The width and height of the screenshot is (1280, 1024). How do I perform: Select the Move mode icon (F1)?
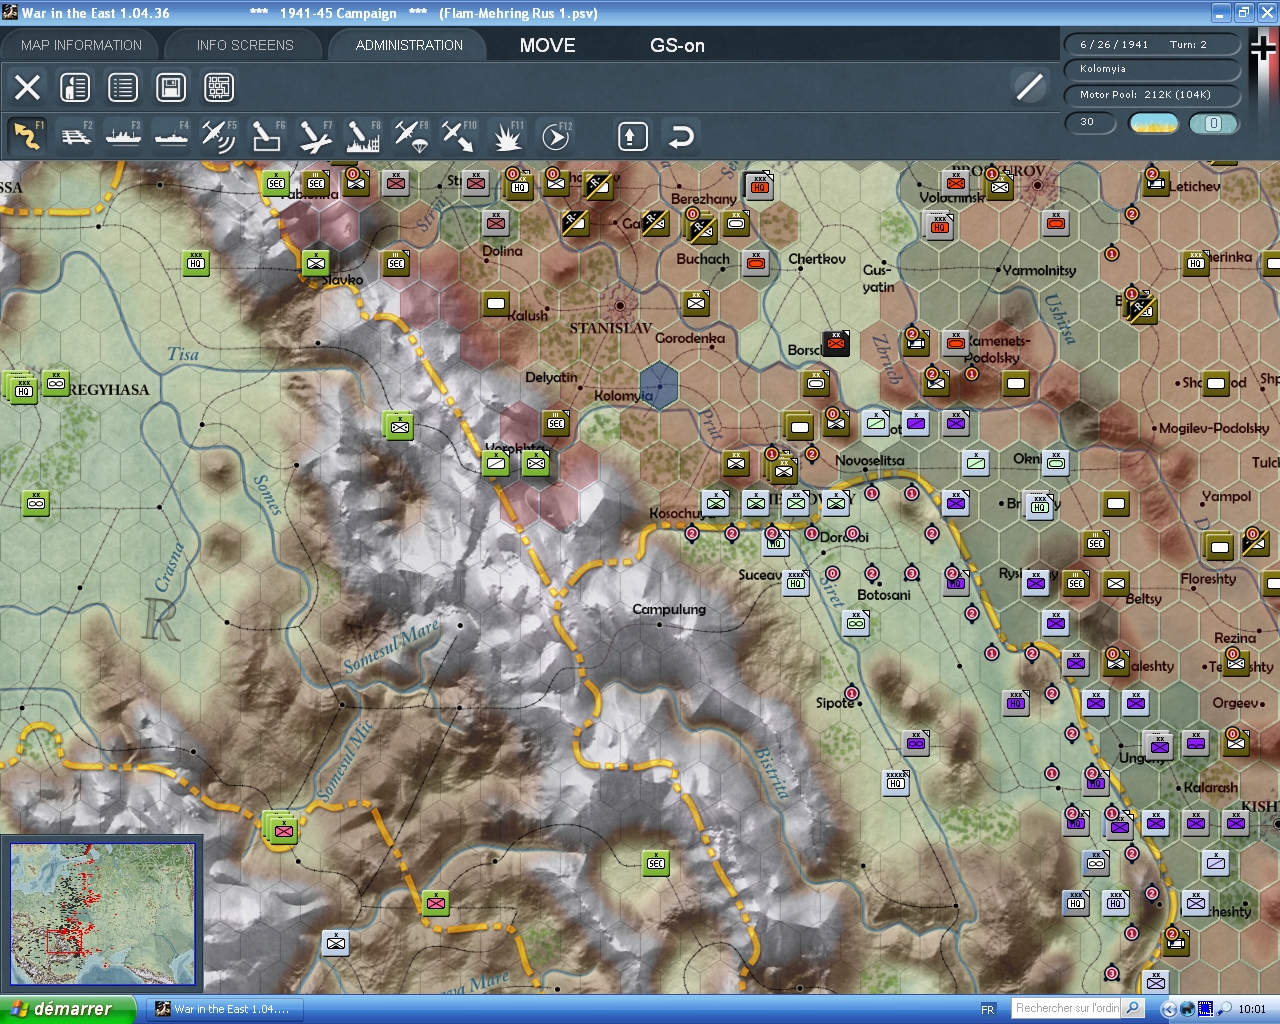[27, 135]
